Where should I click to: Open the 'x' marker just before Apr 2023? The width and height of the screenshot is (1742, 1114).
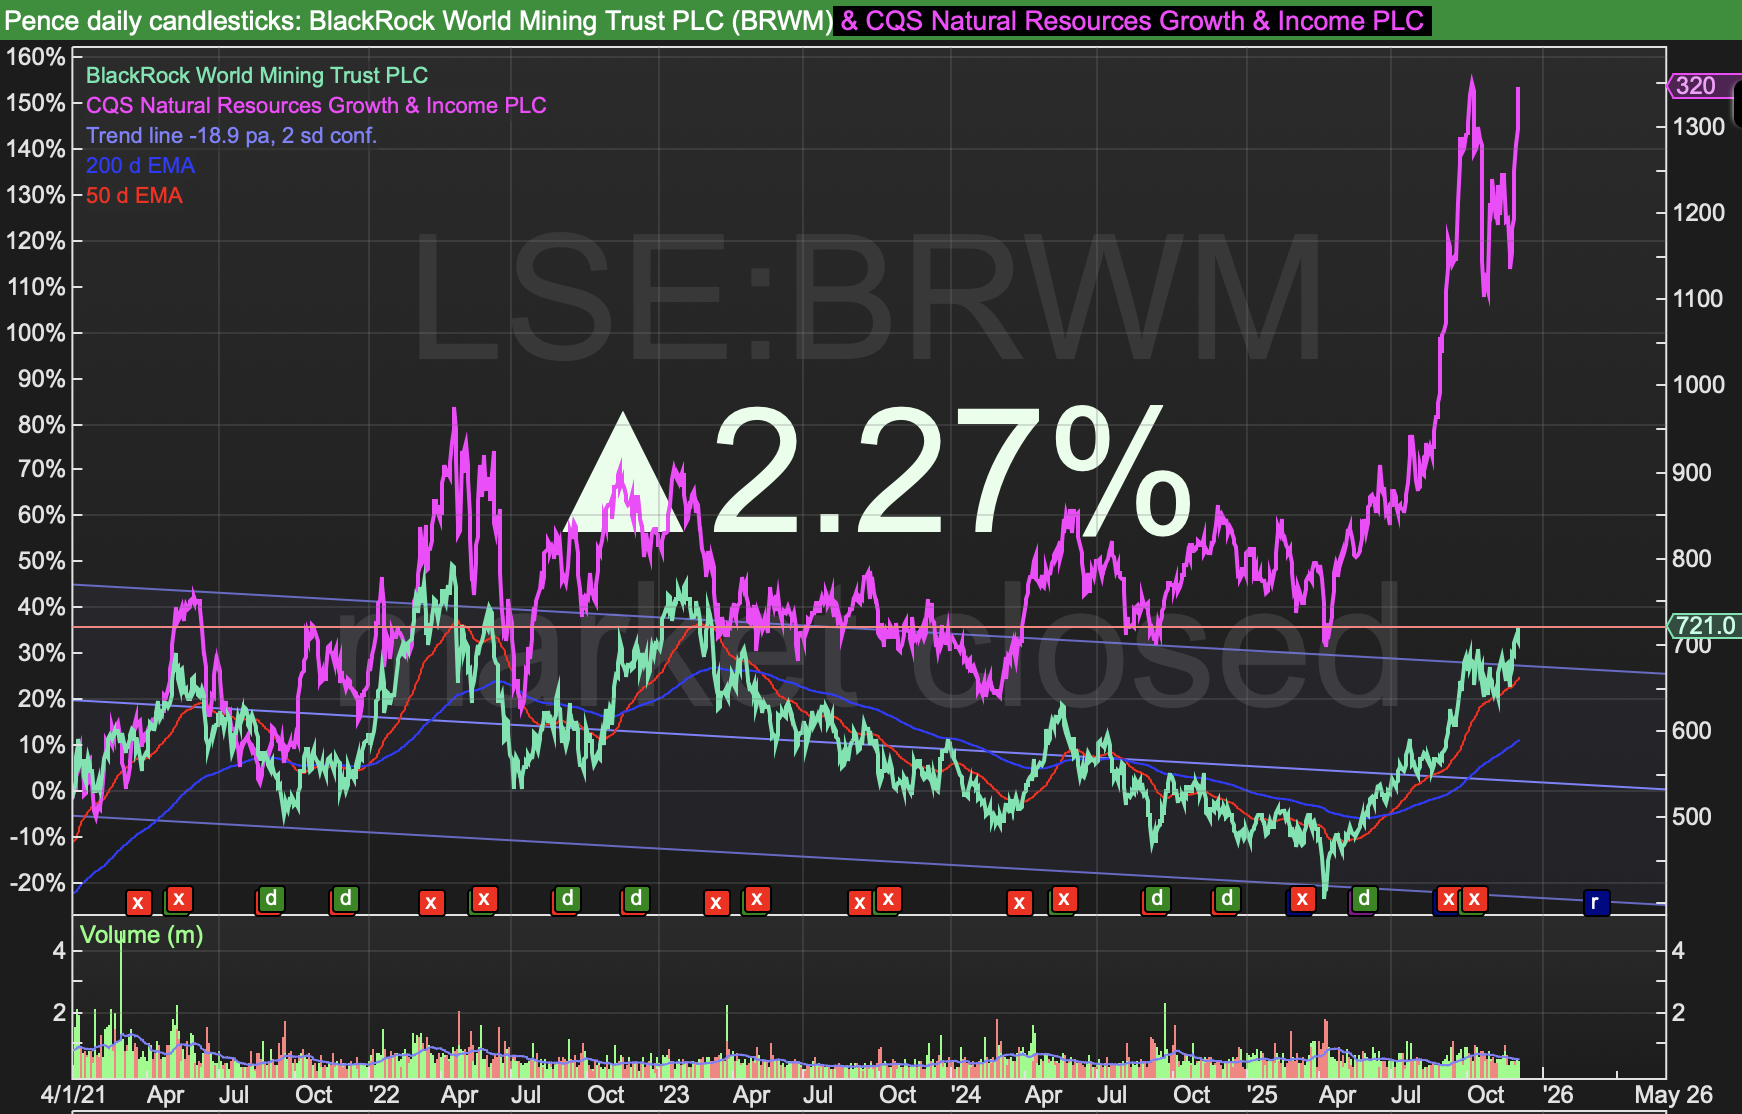point(716,903)
